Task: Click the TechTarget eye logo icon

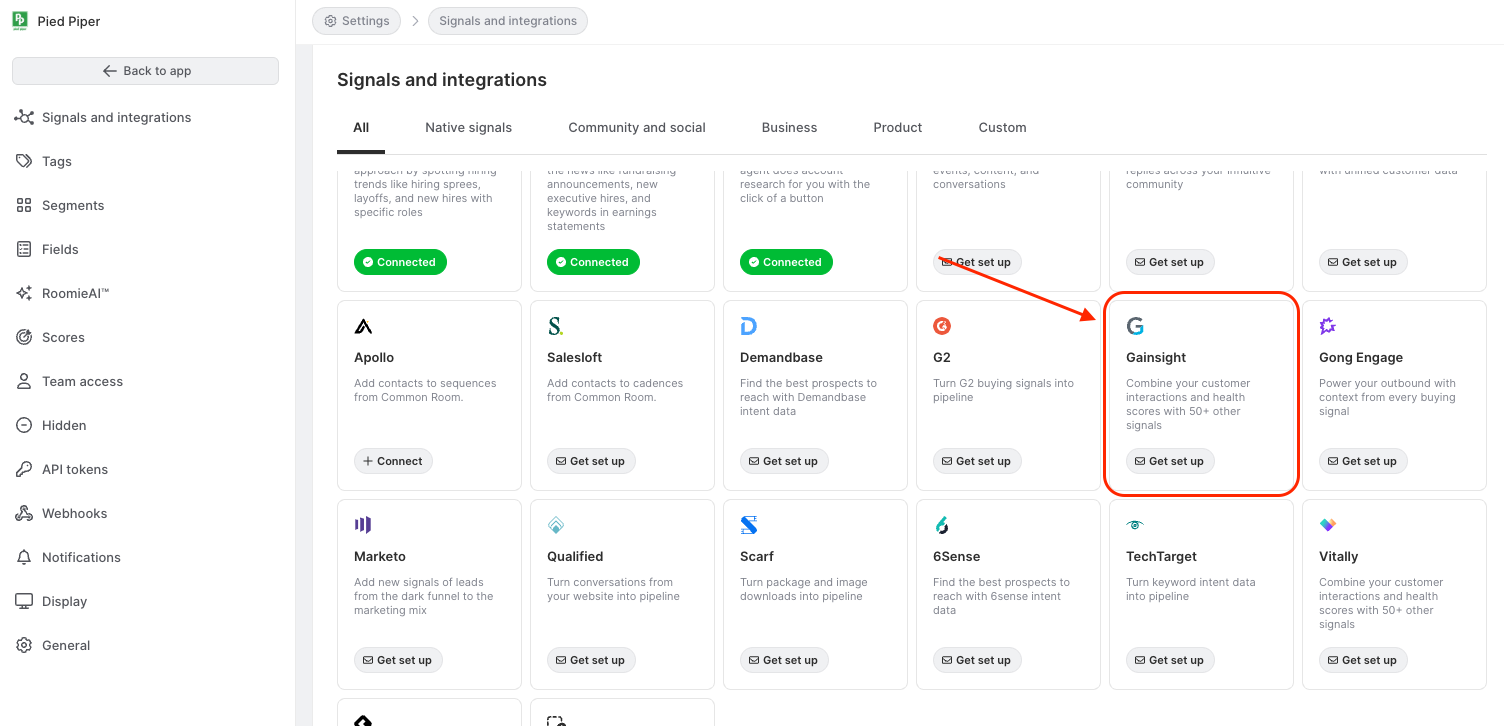Action: click(1135, 525)
